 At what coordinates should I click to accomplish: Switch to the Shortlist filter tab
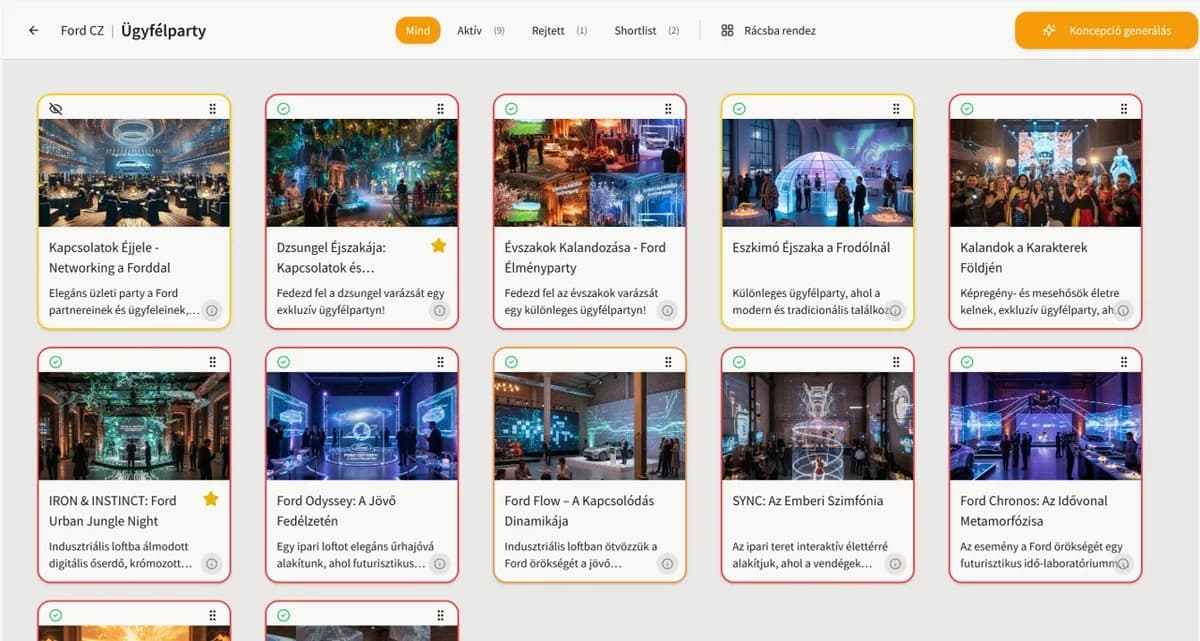pyautogui.click(x=646, y=31)
